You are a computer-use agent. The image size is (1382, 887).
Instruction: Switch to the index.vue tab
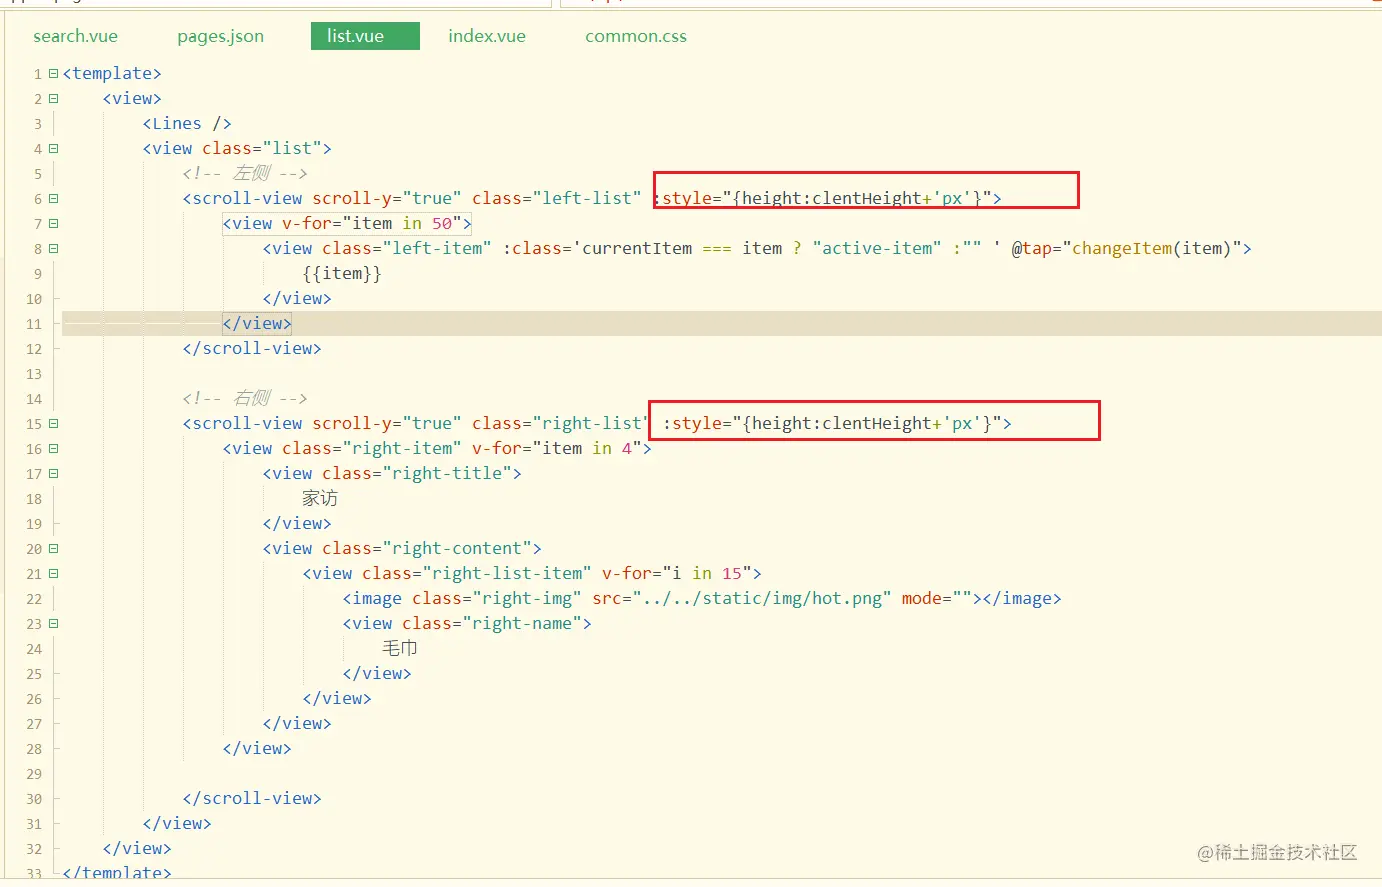[487, 36]
